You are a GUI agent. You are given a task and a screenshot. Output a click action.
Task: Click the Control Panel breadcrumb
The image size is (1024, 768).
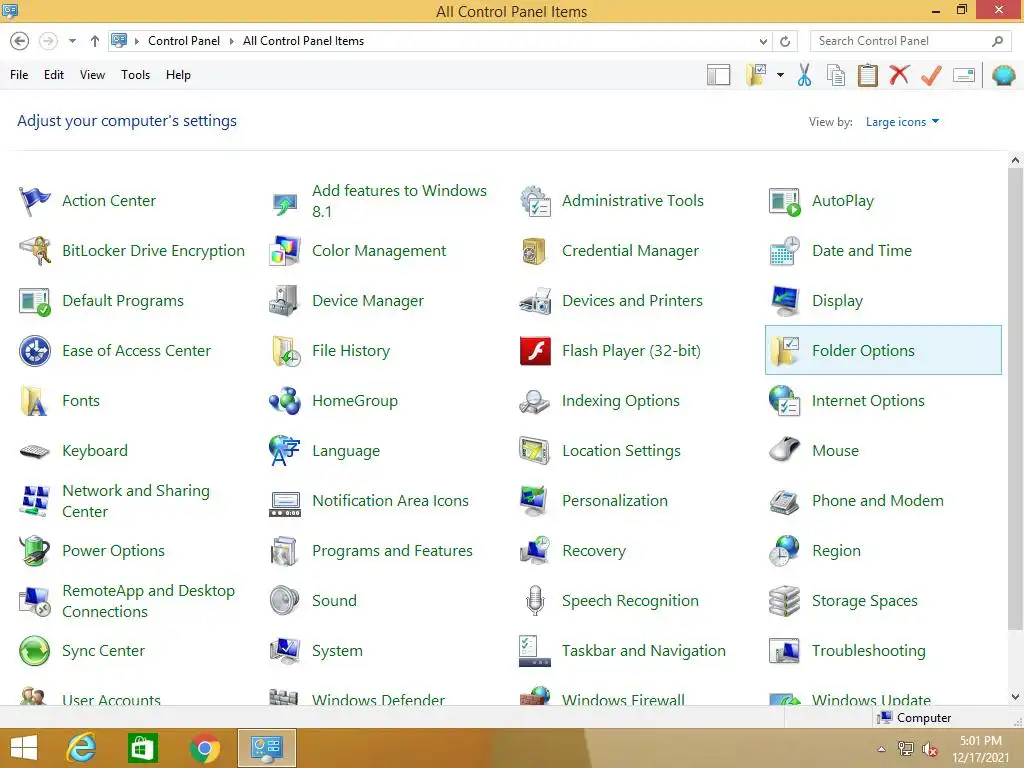[x=184, y=41]
